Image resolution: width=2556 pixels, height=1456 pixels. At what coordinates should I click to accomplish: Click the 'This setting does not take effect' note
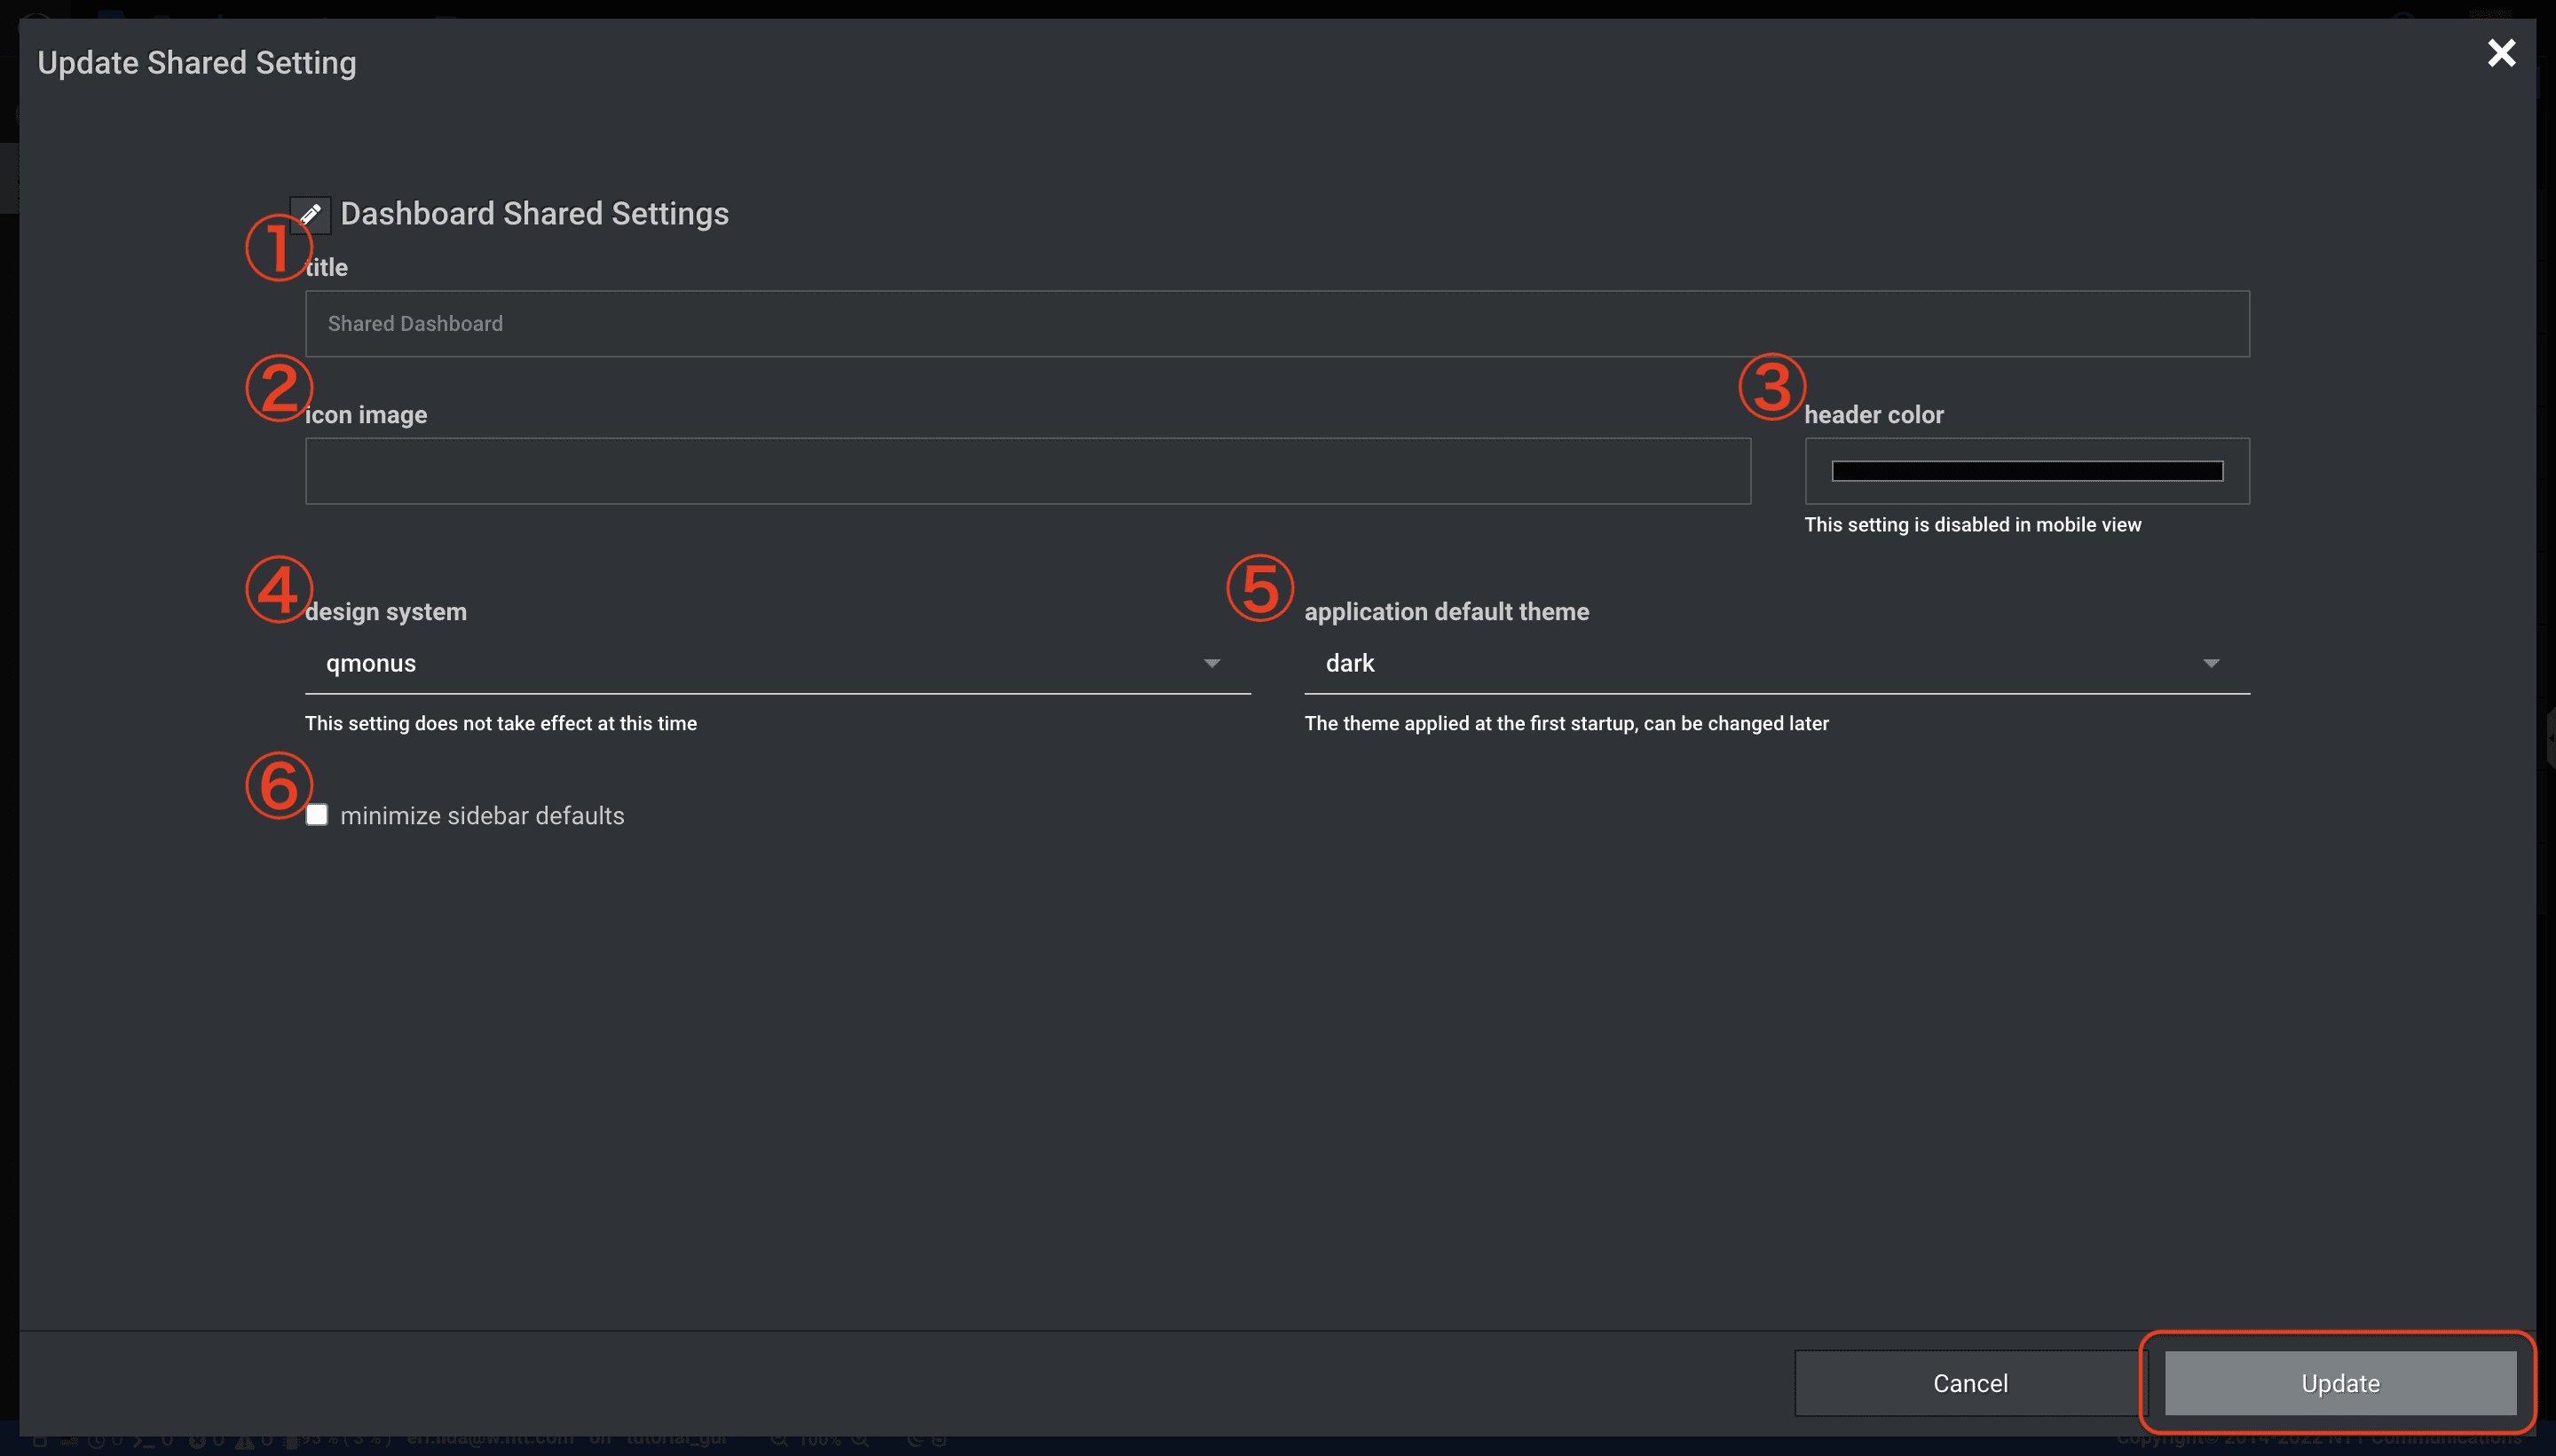pos(501,724)
